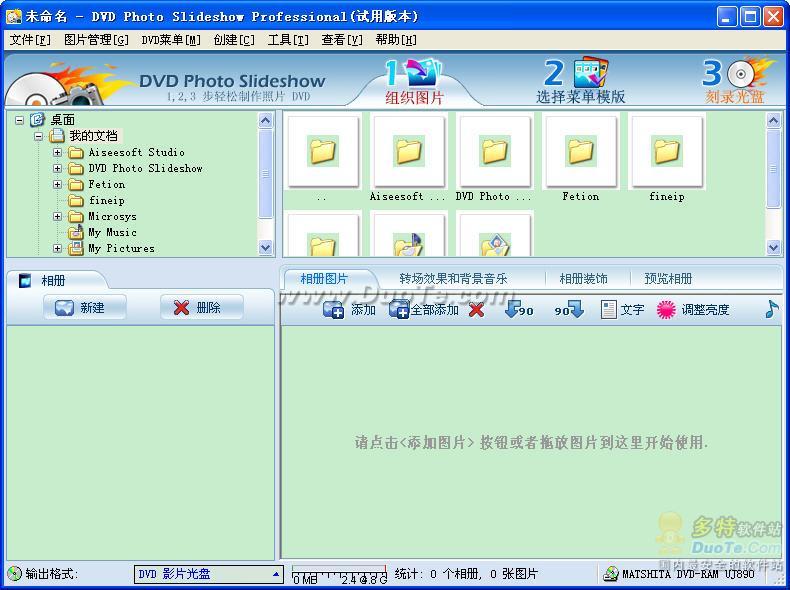Open the Tools (工具) menu

point(288,40)
